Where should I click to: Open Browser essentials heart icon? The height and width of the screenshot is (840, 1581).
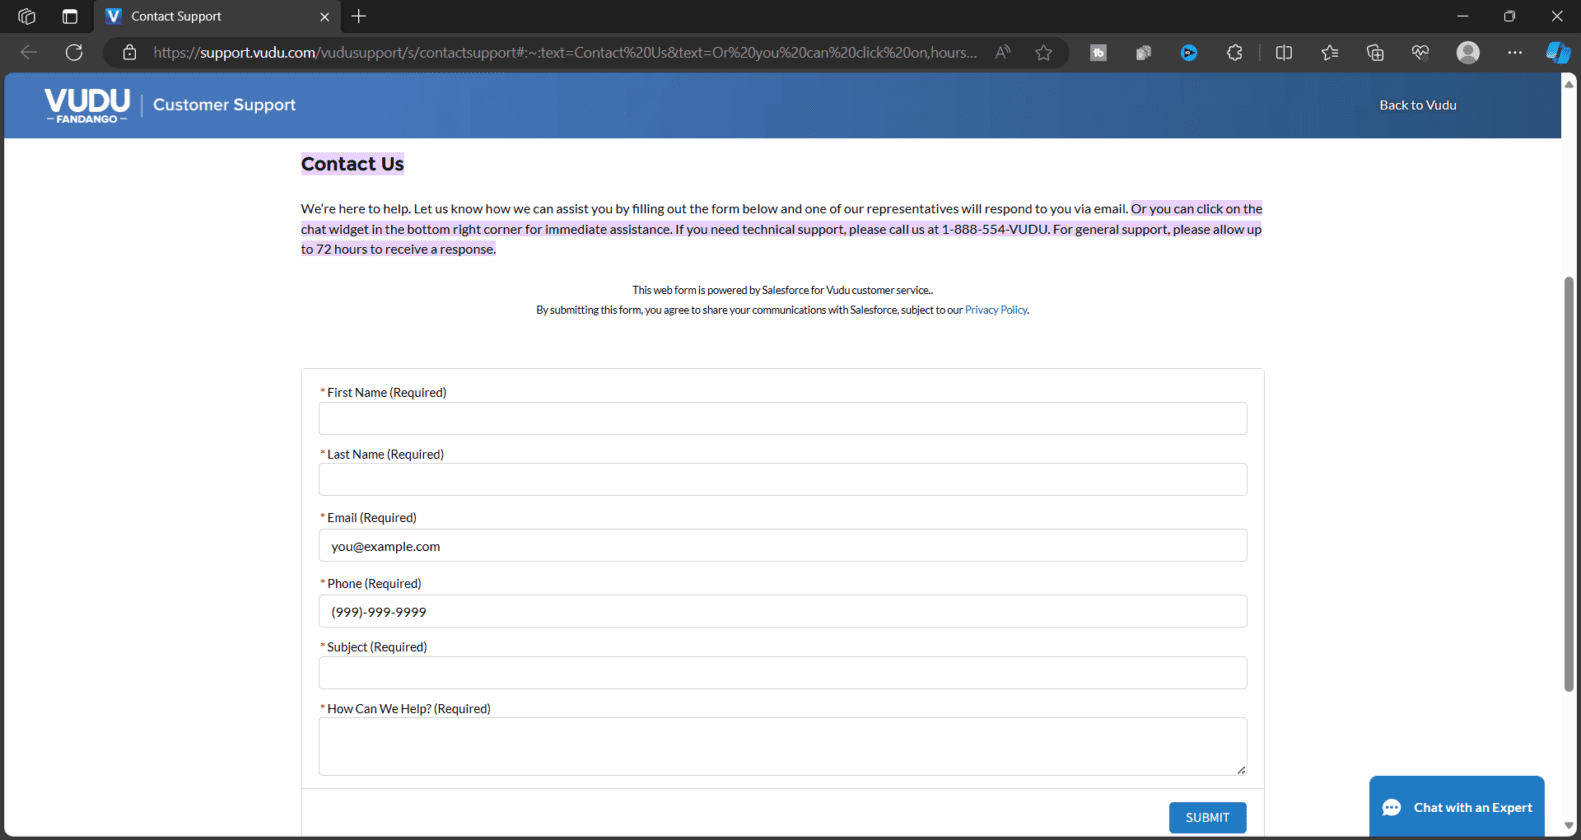point(1420,53)
